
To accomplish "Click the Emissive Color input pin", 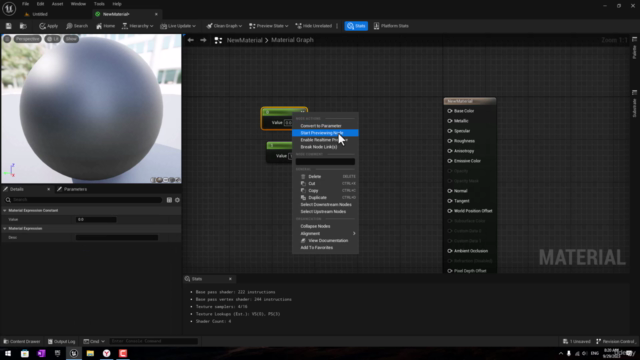I will (x=449, y=161).
